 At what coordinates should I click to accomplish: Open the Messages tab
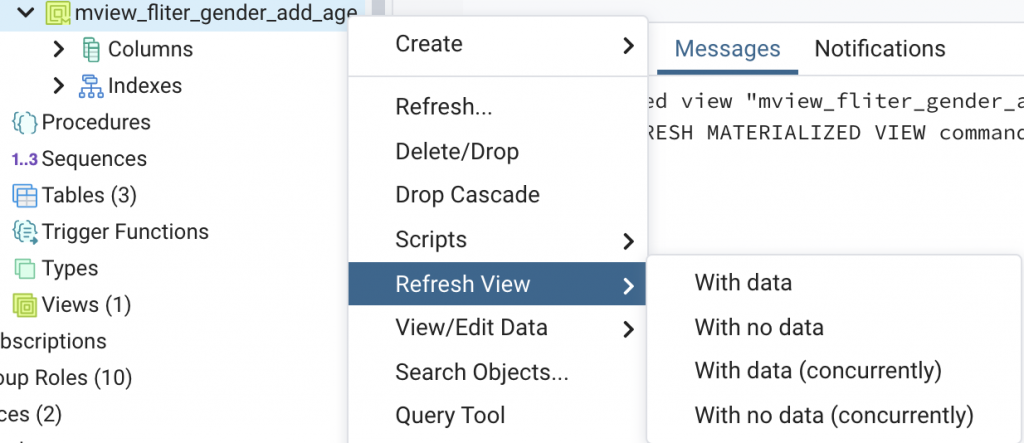tap(727, 49)
